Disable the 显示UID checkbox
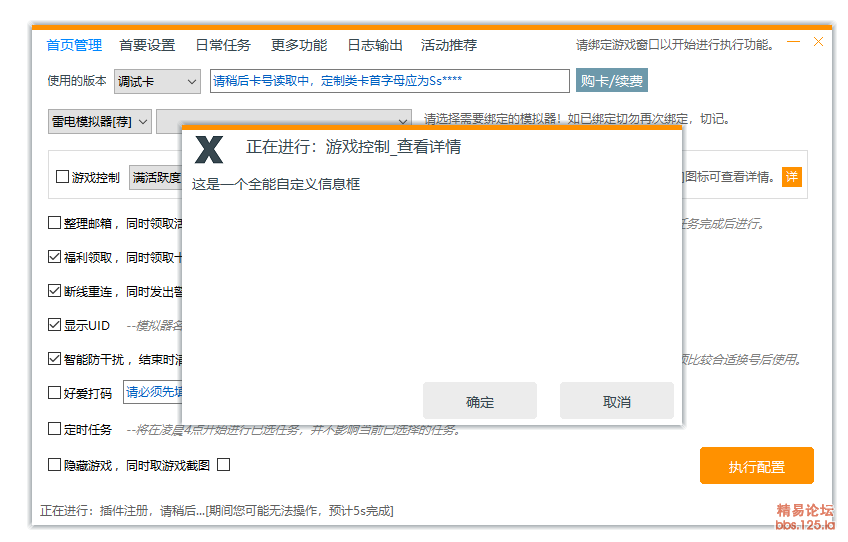The image size is (848, 542). [x=55, y=325]
